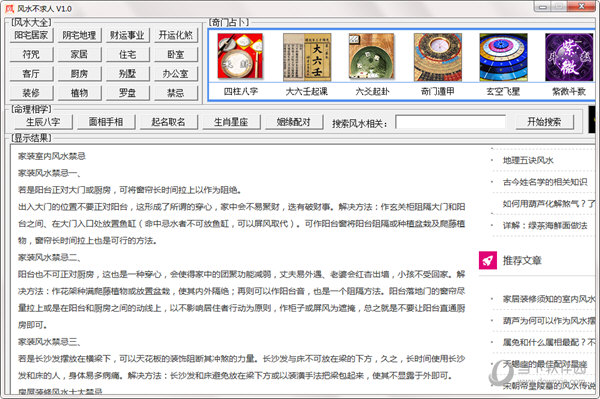Open the 家居装修须知的室内风水 link

pyautogui.click(x=549, y=299)
